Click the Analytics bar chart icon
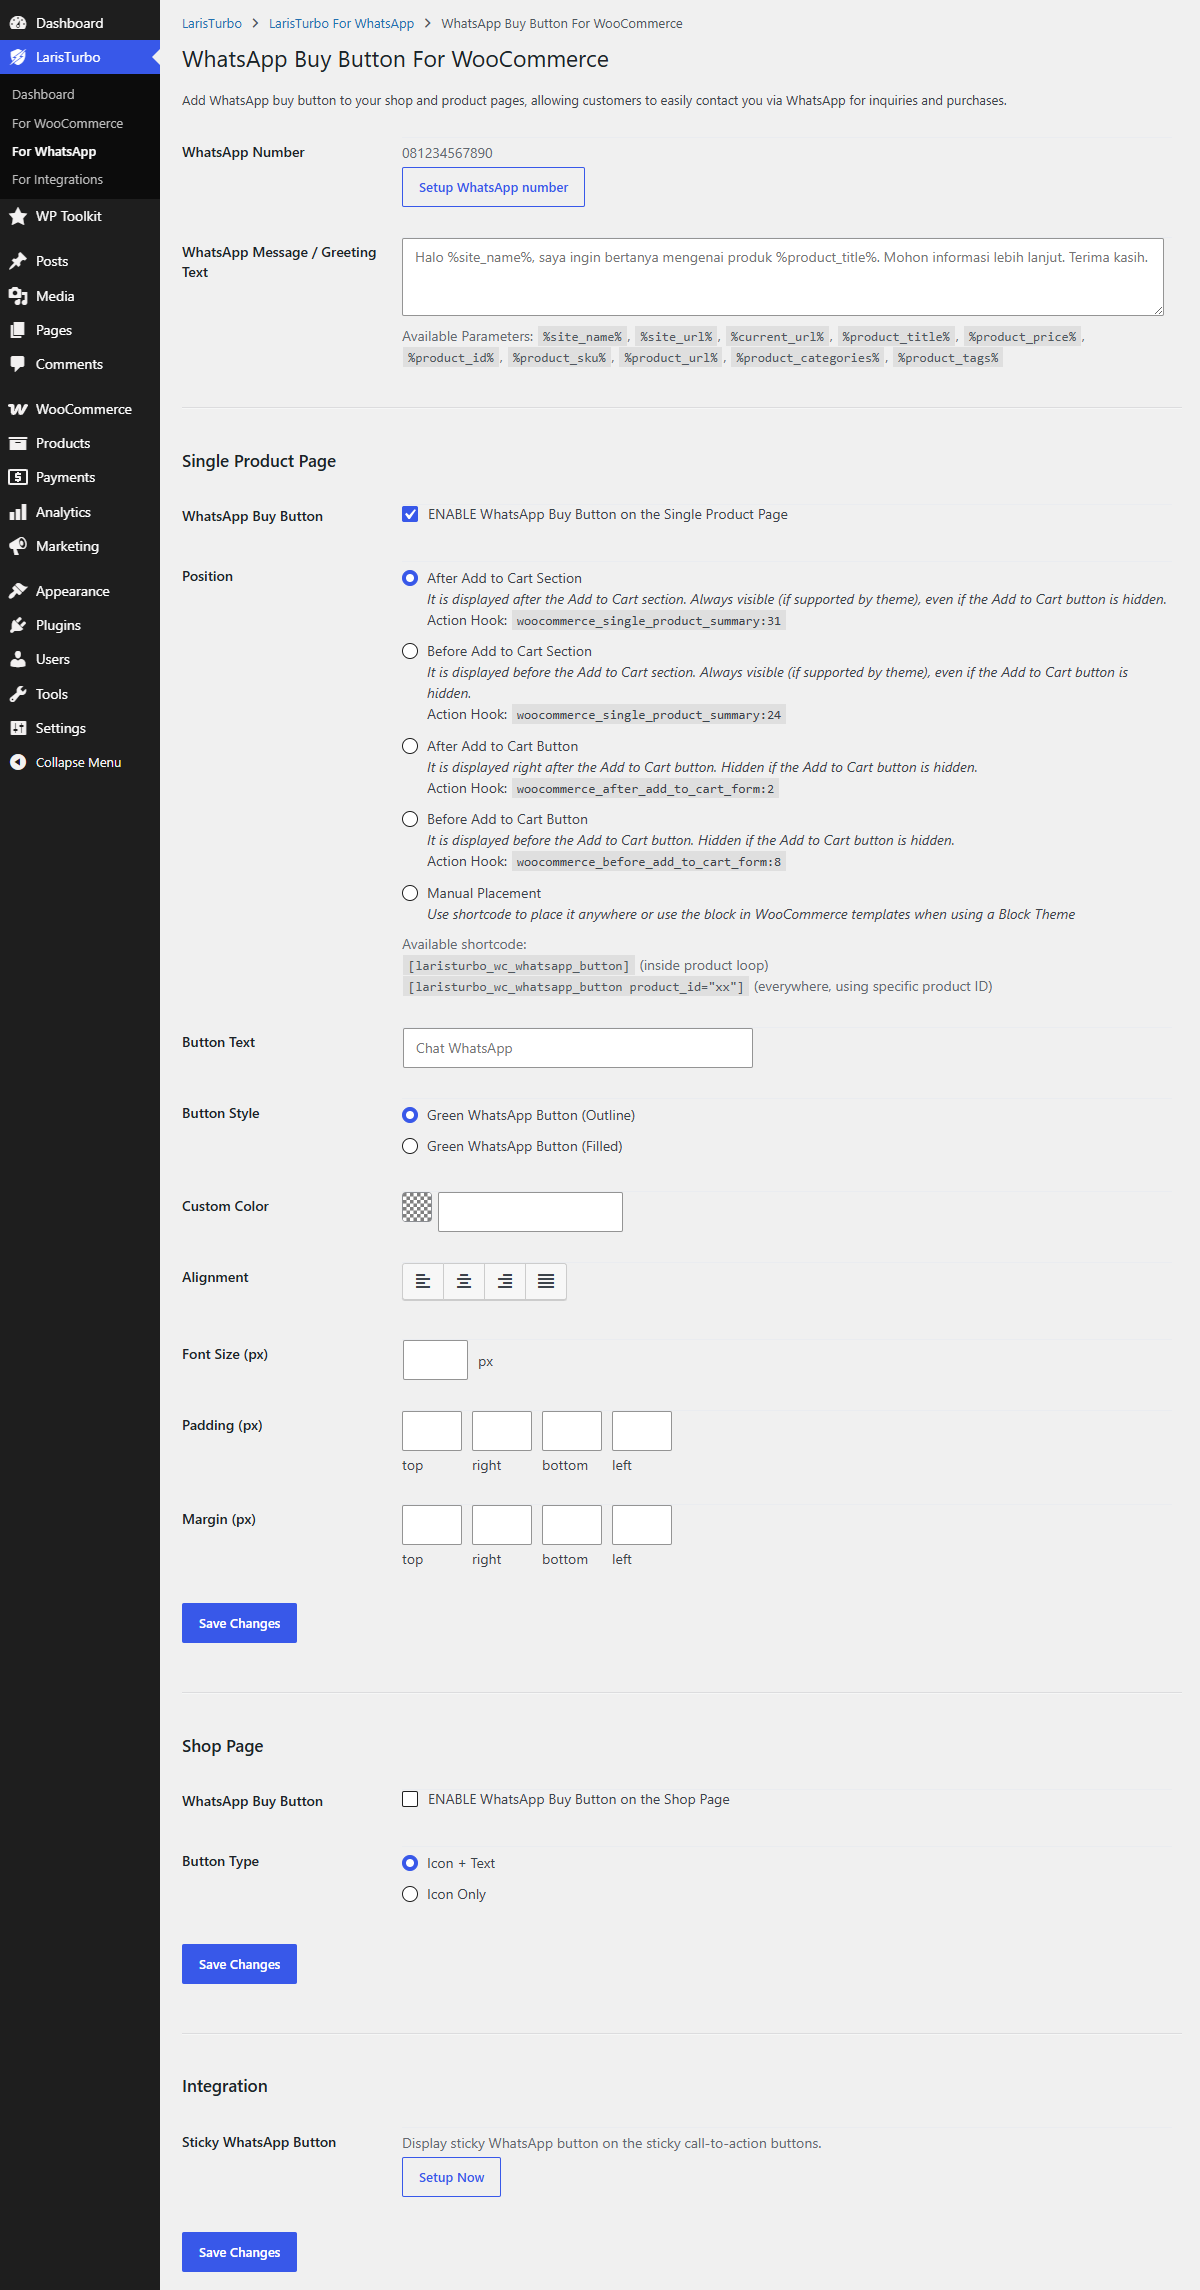This screenshot has width=1200, height=2290. (18, 512)
